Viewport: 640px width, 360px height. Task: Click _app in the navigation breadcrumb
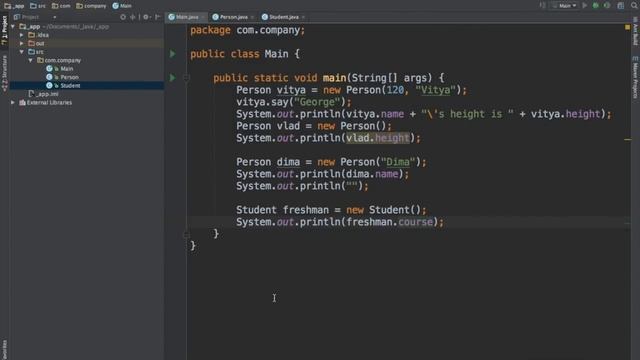(x=14, y=6)
